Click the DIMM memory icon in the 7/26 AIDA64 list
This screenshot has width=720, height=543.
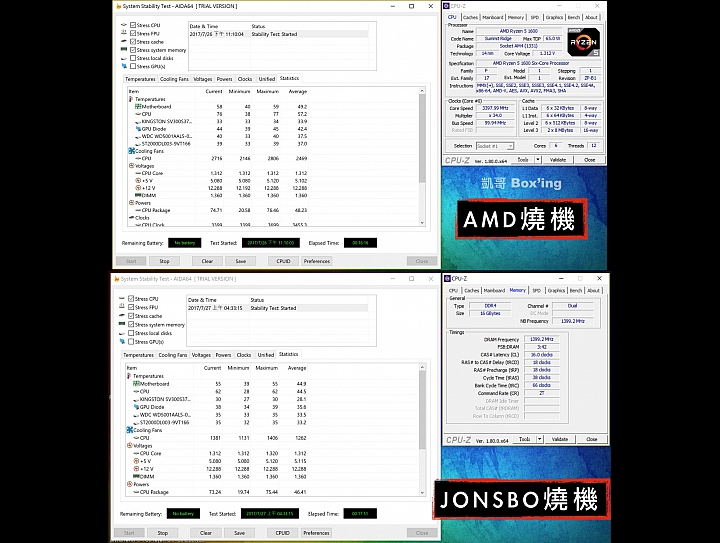point(138,195)
